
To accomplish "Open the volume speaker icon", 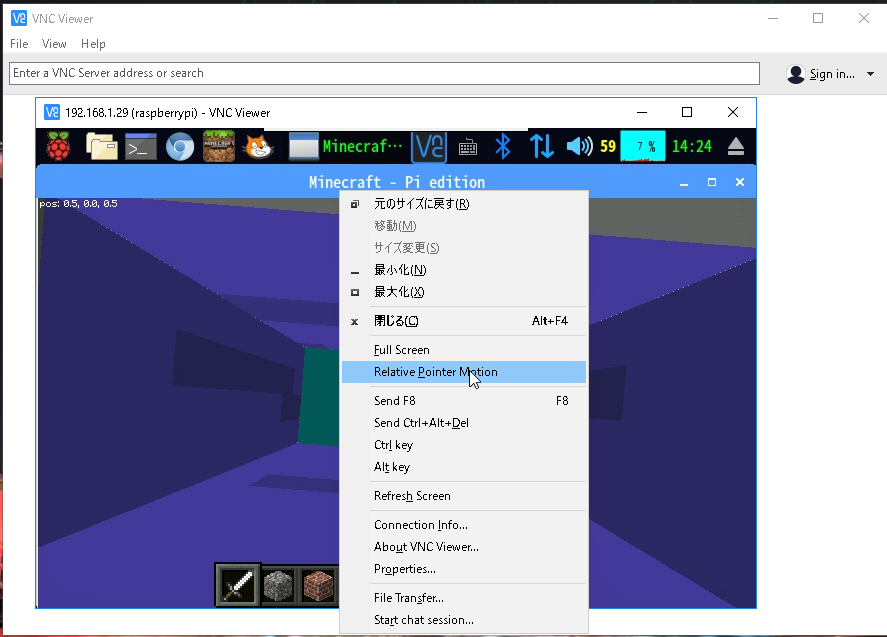I will [x=580, y=147].
